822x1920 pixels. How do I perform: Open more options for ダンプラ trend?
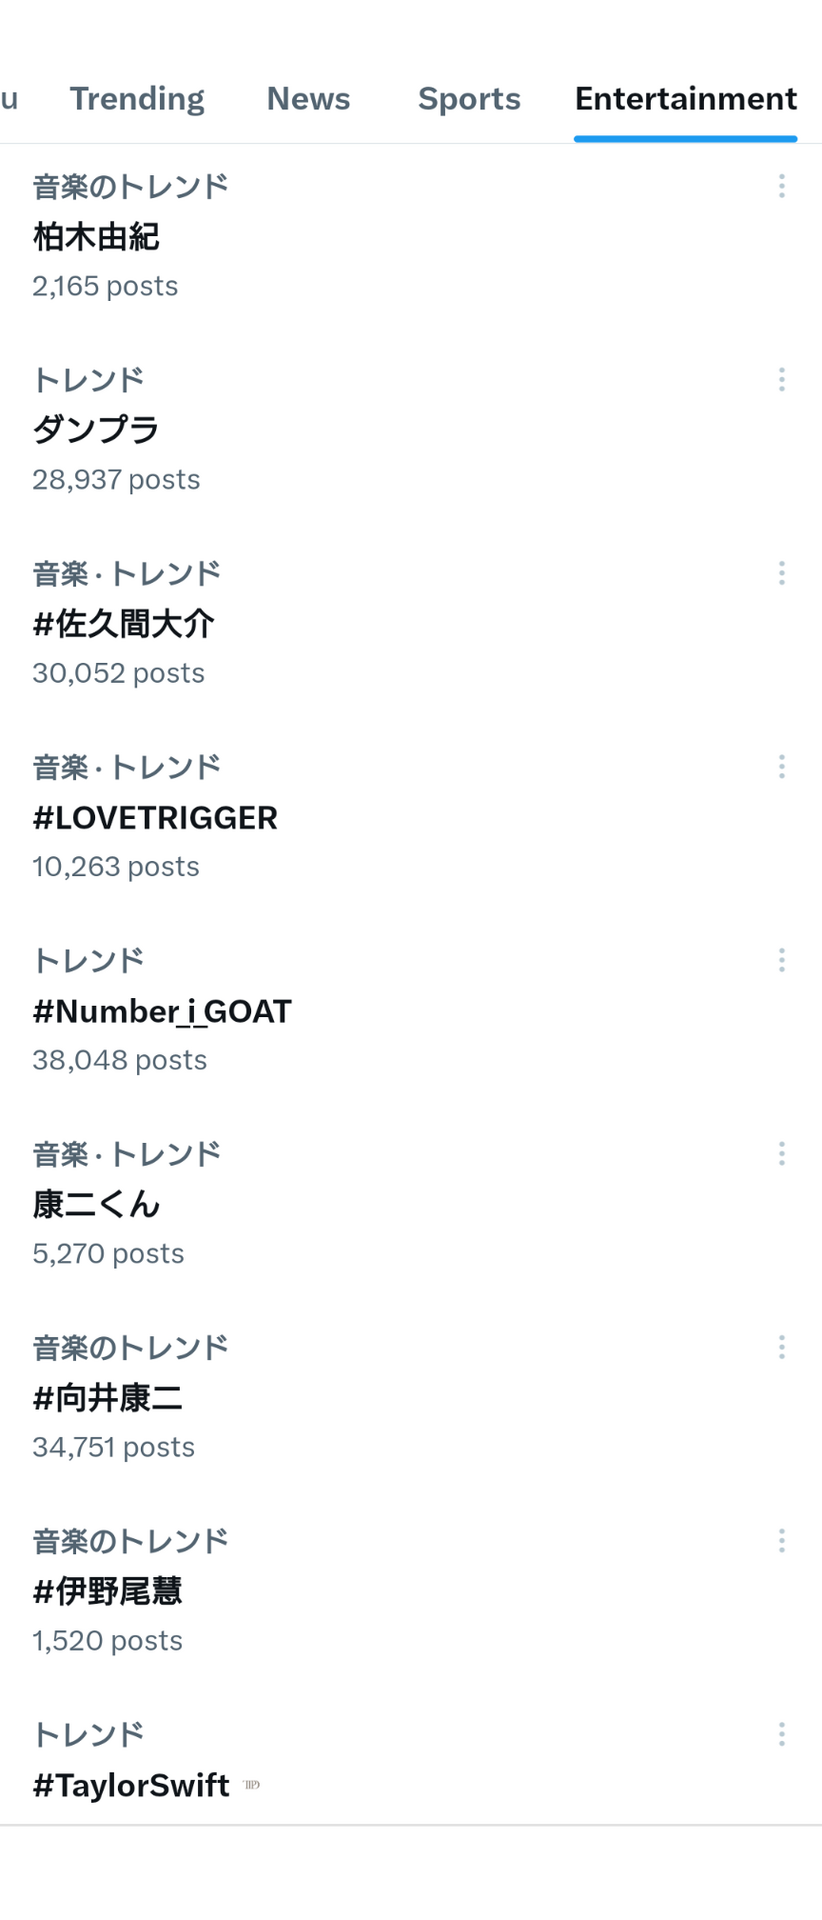(x=781, y=379)
